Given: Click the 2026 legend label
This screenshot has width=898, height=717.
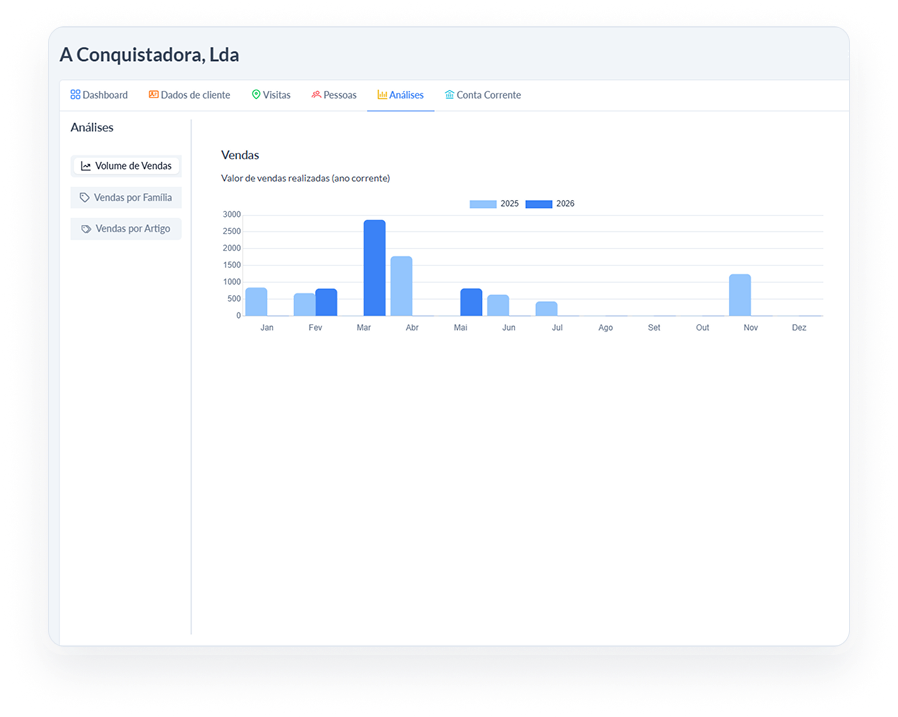Looking at the screenshot, I should point(565,204).
